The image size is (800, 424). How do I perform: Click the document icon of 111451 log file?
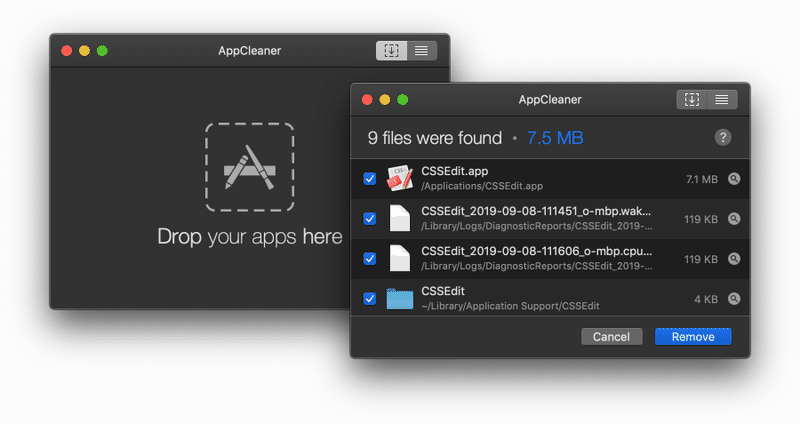(x=399, y=218)
